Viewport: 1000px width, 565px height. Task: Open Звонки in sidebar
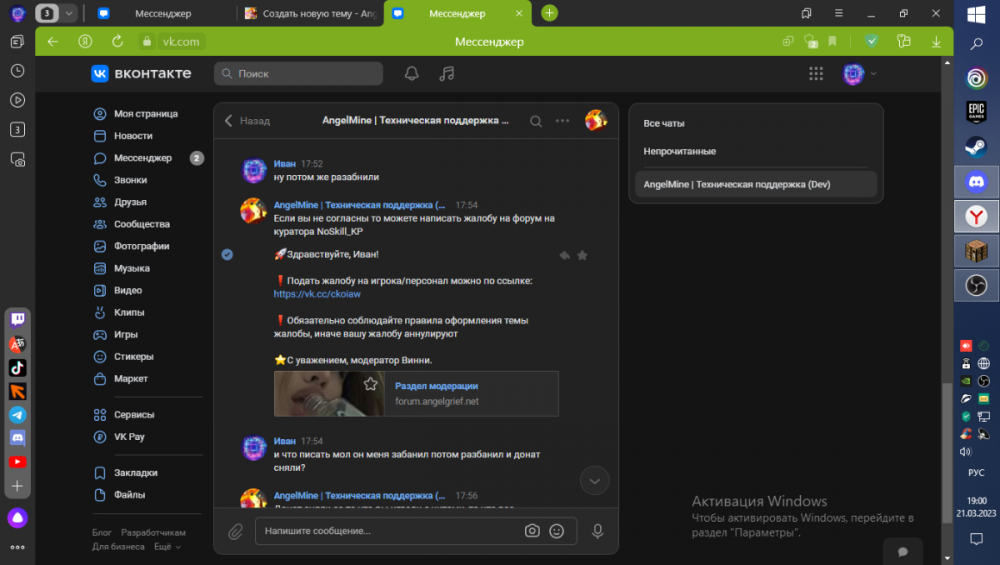[130, 180]
